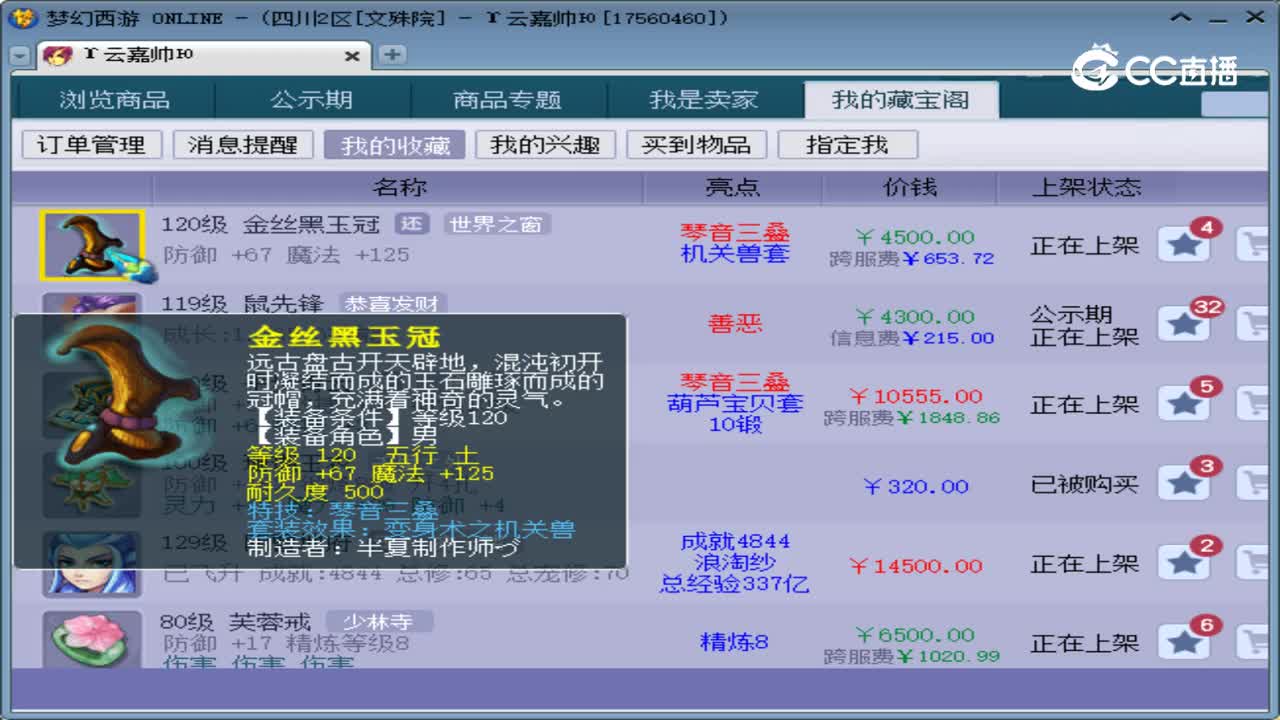Viewport: 1280px width, 720px height.
Task: Click the 亮点 column header
Action: (x=733, y=187)
